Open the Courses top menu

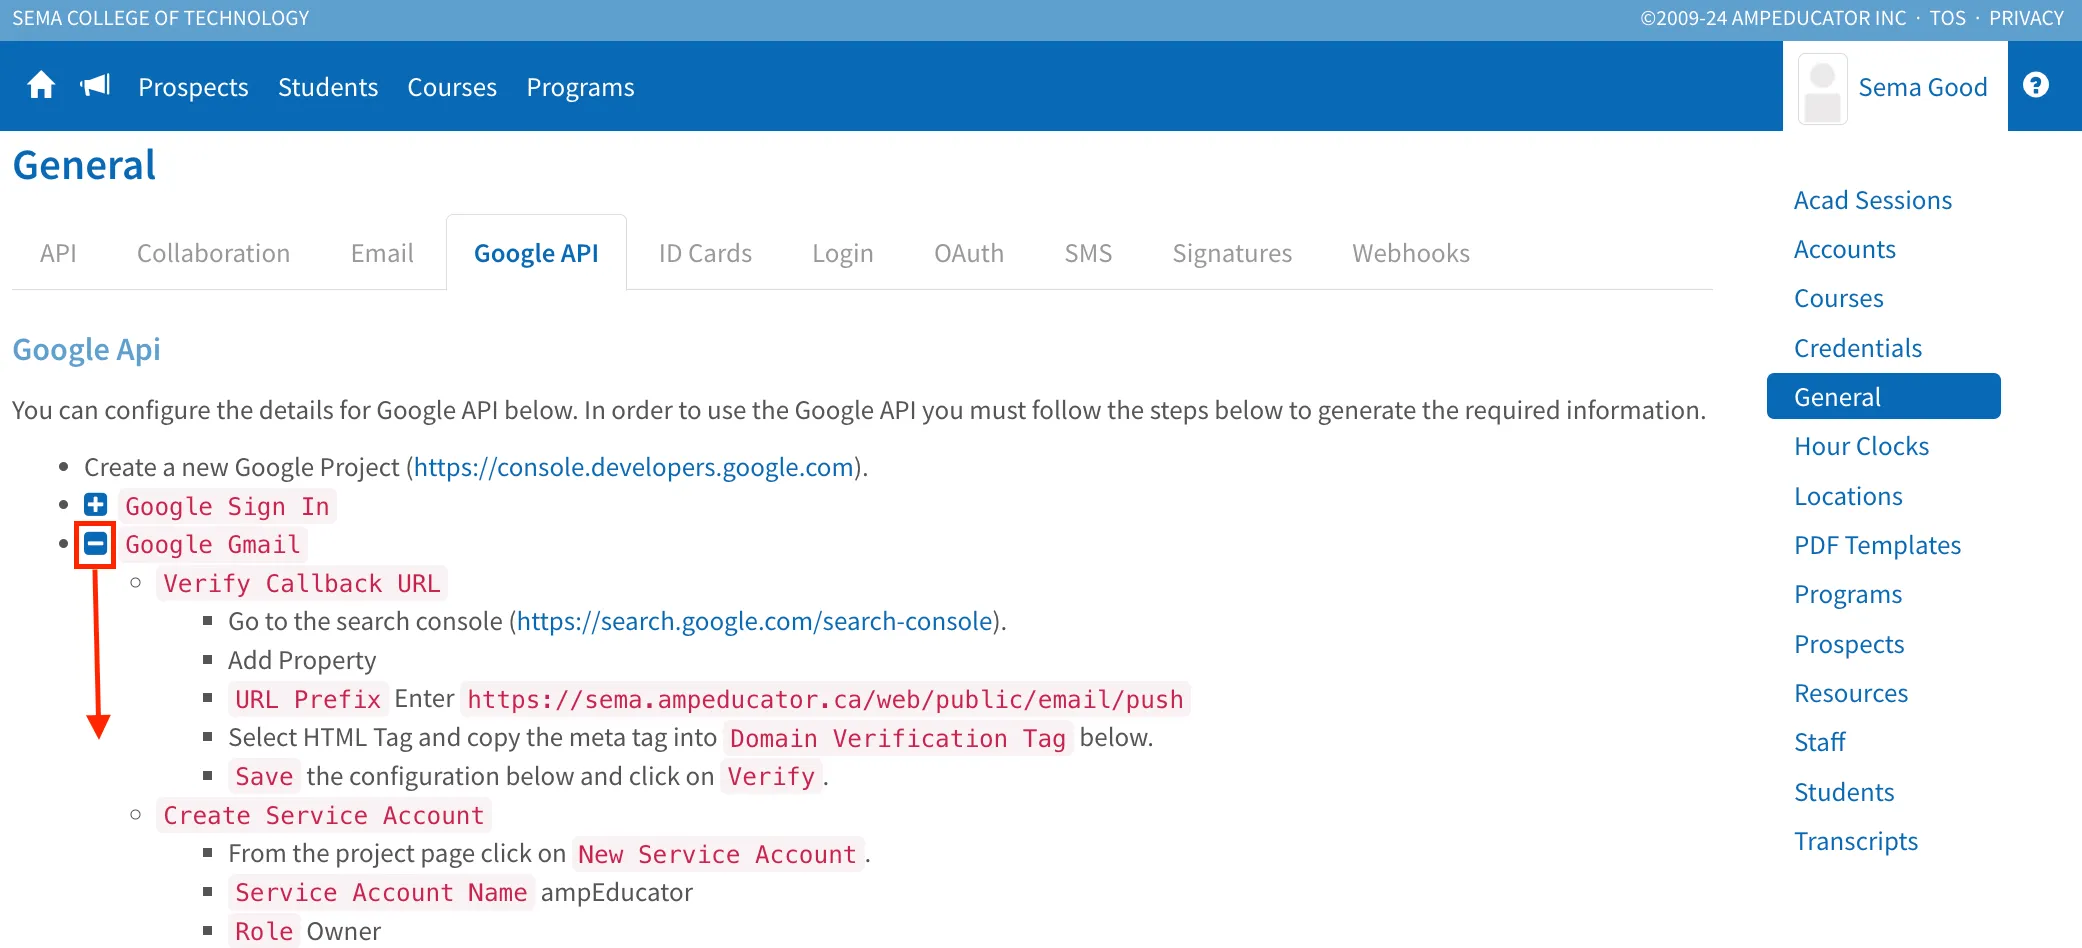(452, 87)
